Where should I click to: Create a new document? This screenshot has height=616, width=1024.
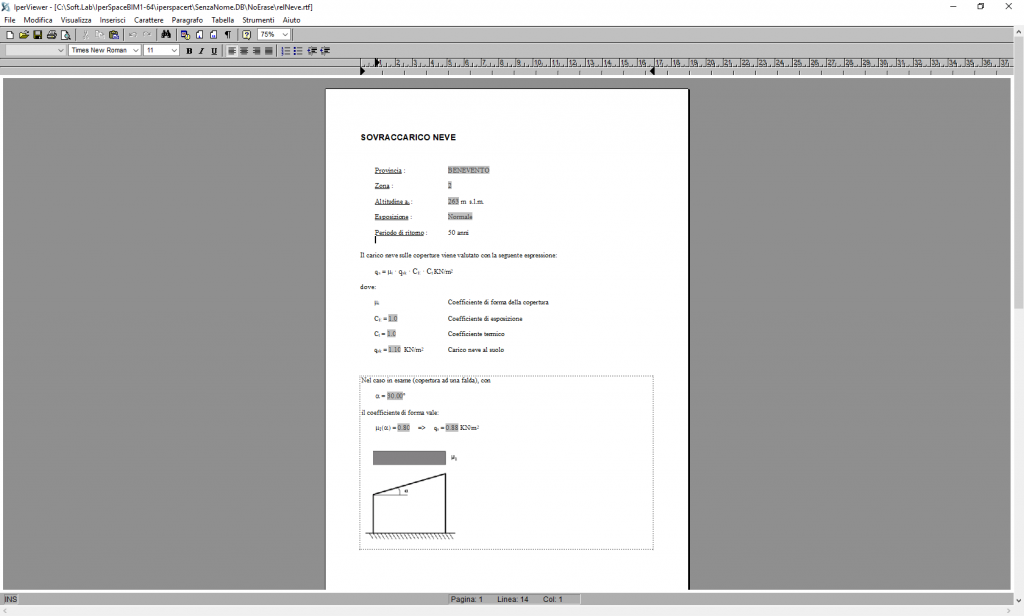pyautogui.click(x=10, y=35)
